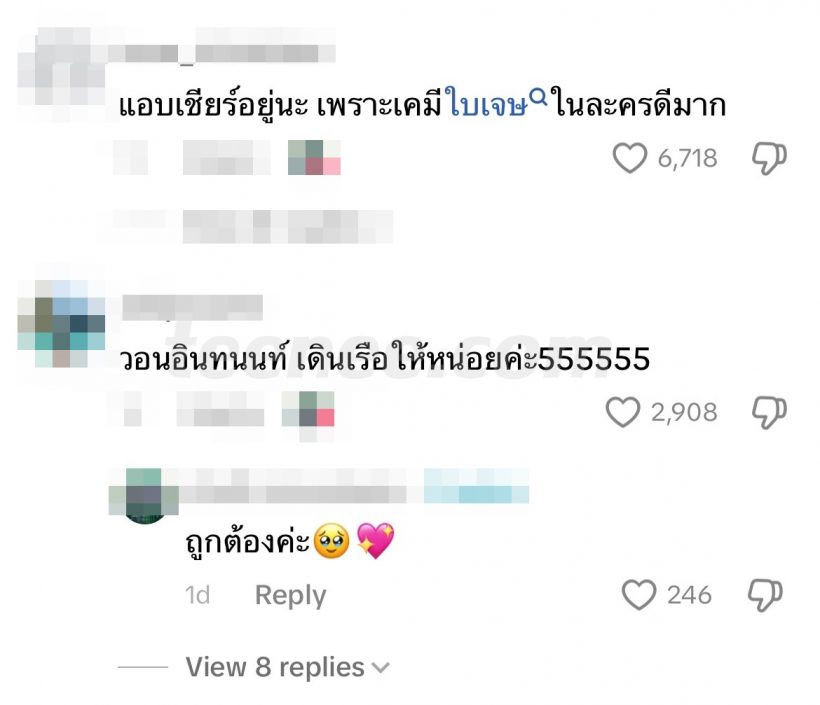Open the blurred replies row under the ใบเจษ comment
Screen dimensions: 820x705
253,226
